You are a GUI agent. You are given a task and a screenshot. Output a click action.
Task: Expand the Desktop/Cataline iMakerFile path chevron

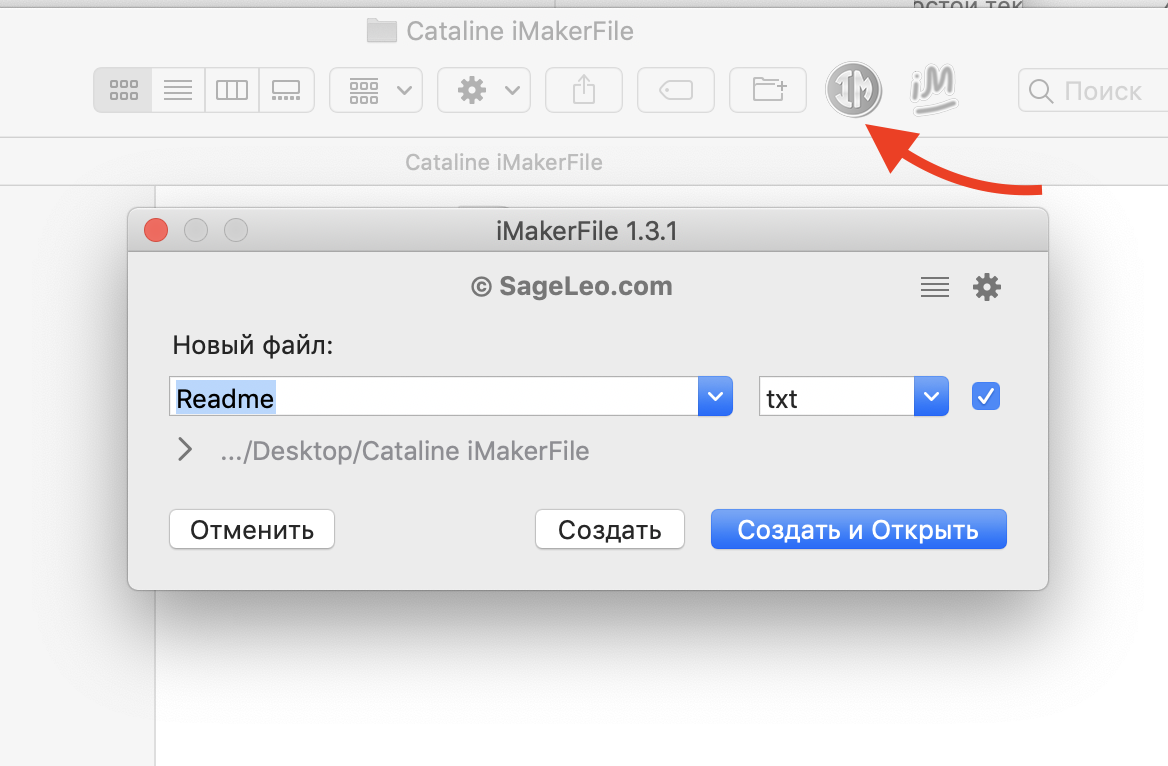185,450
